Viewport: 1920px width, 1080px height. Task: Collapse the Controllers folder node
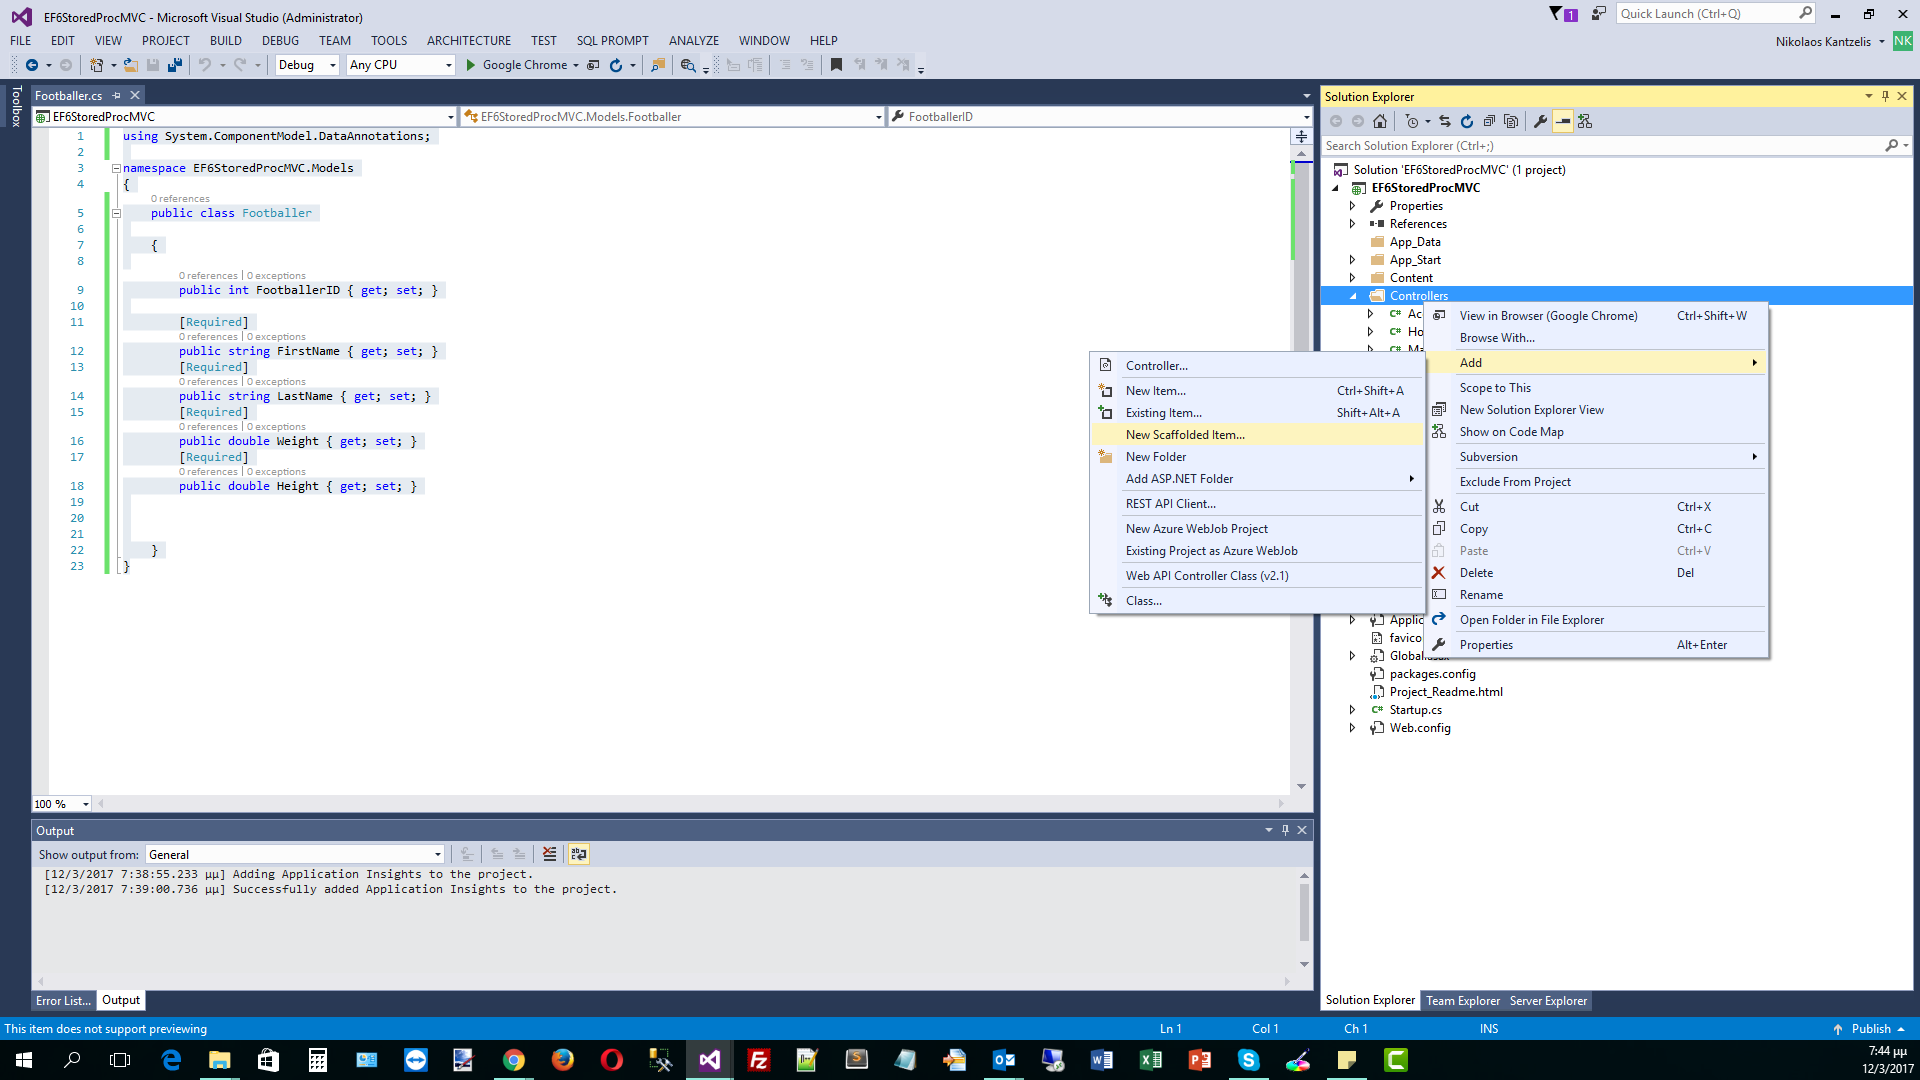[1353, 296]
